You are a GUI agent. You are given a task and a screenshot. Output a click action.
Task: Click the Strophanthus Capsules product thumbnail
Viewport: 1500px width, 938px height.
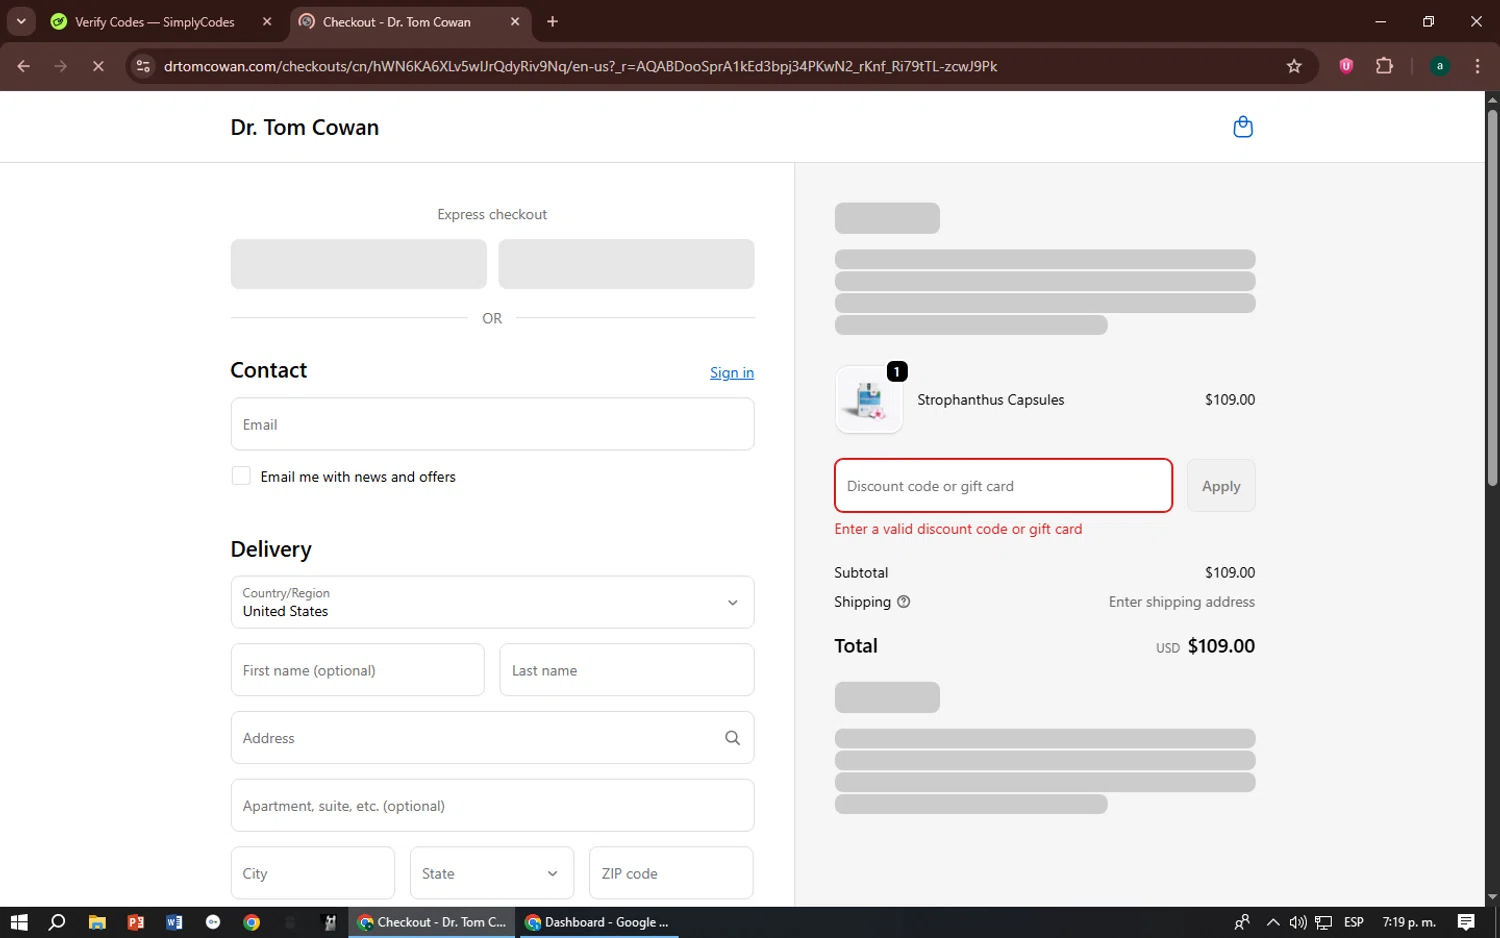868,400
